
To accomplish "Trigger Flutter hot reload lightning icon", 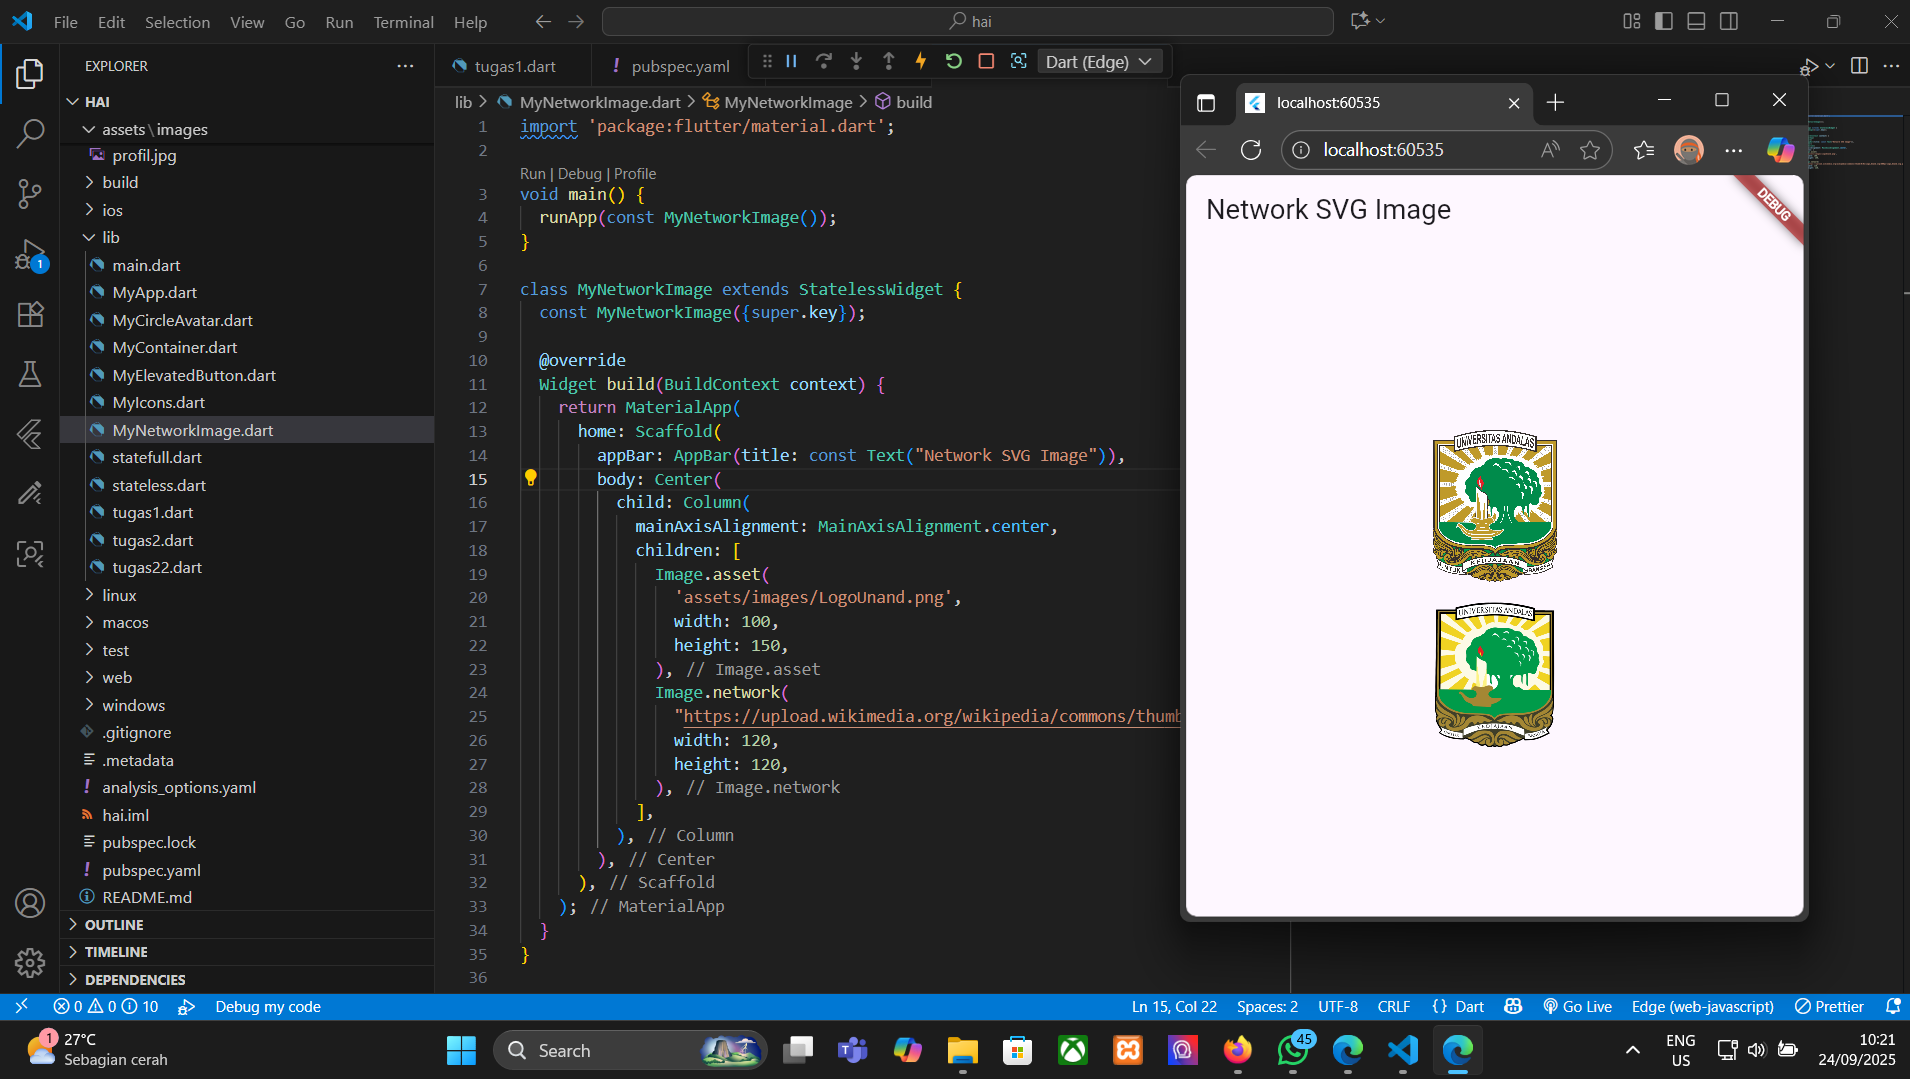I will coord(920,62).
